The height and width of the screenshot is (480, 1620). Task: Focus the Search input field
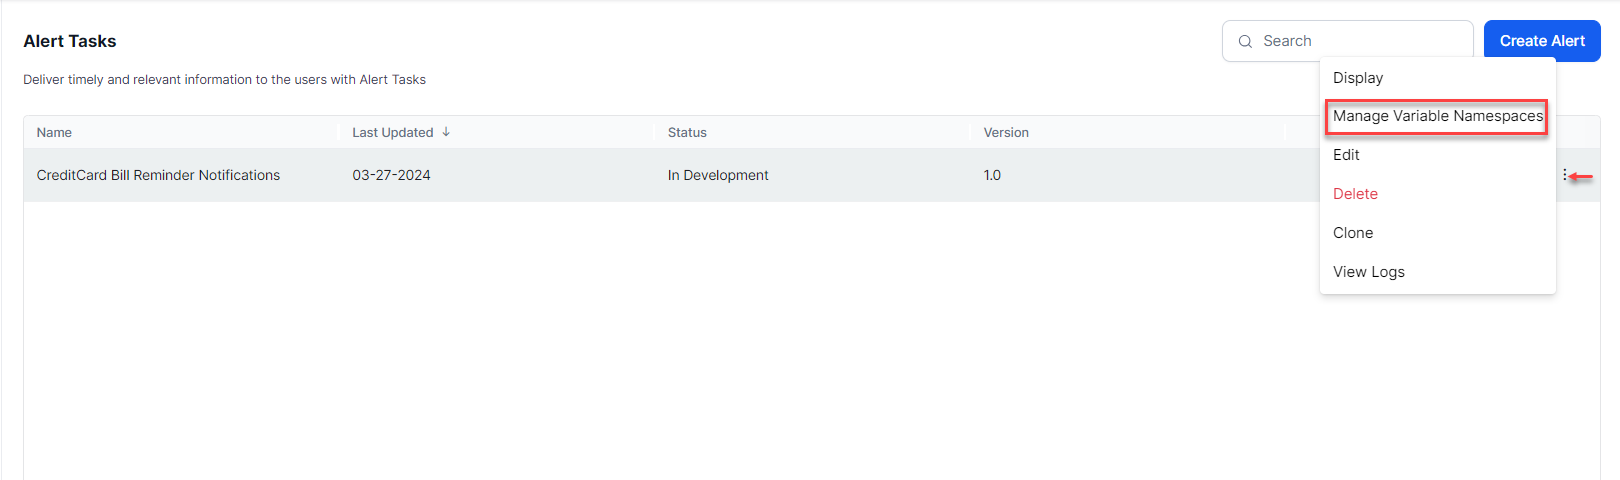[x=1360, y=41]
